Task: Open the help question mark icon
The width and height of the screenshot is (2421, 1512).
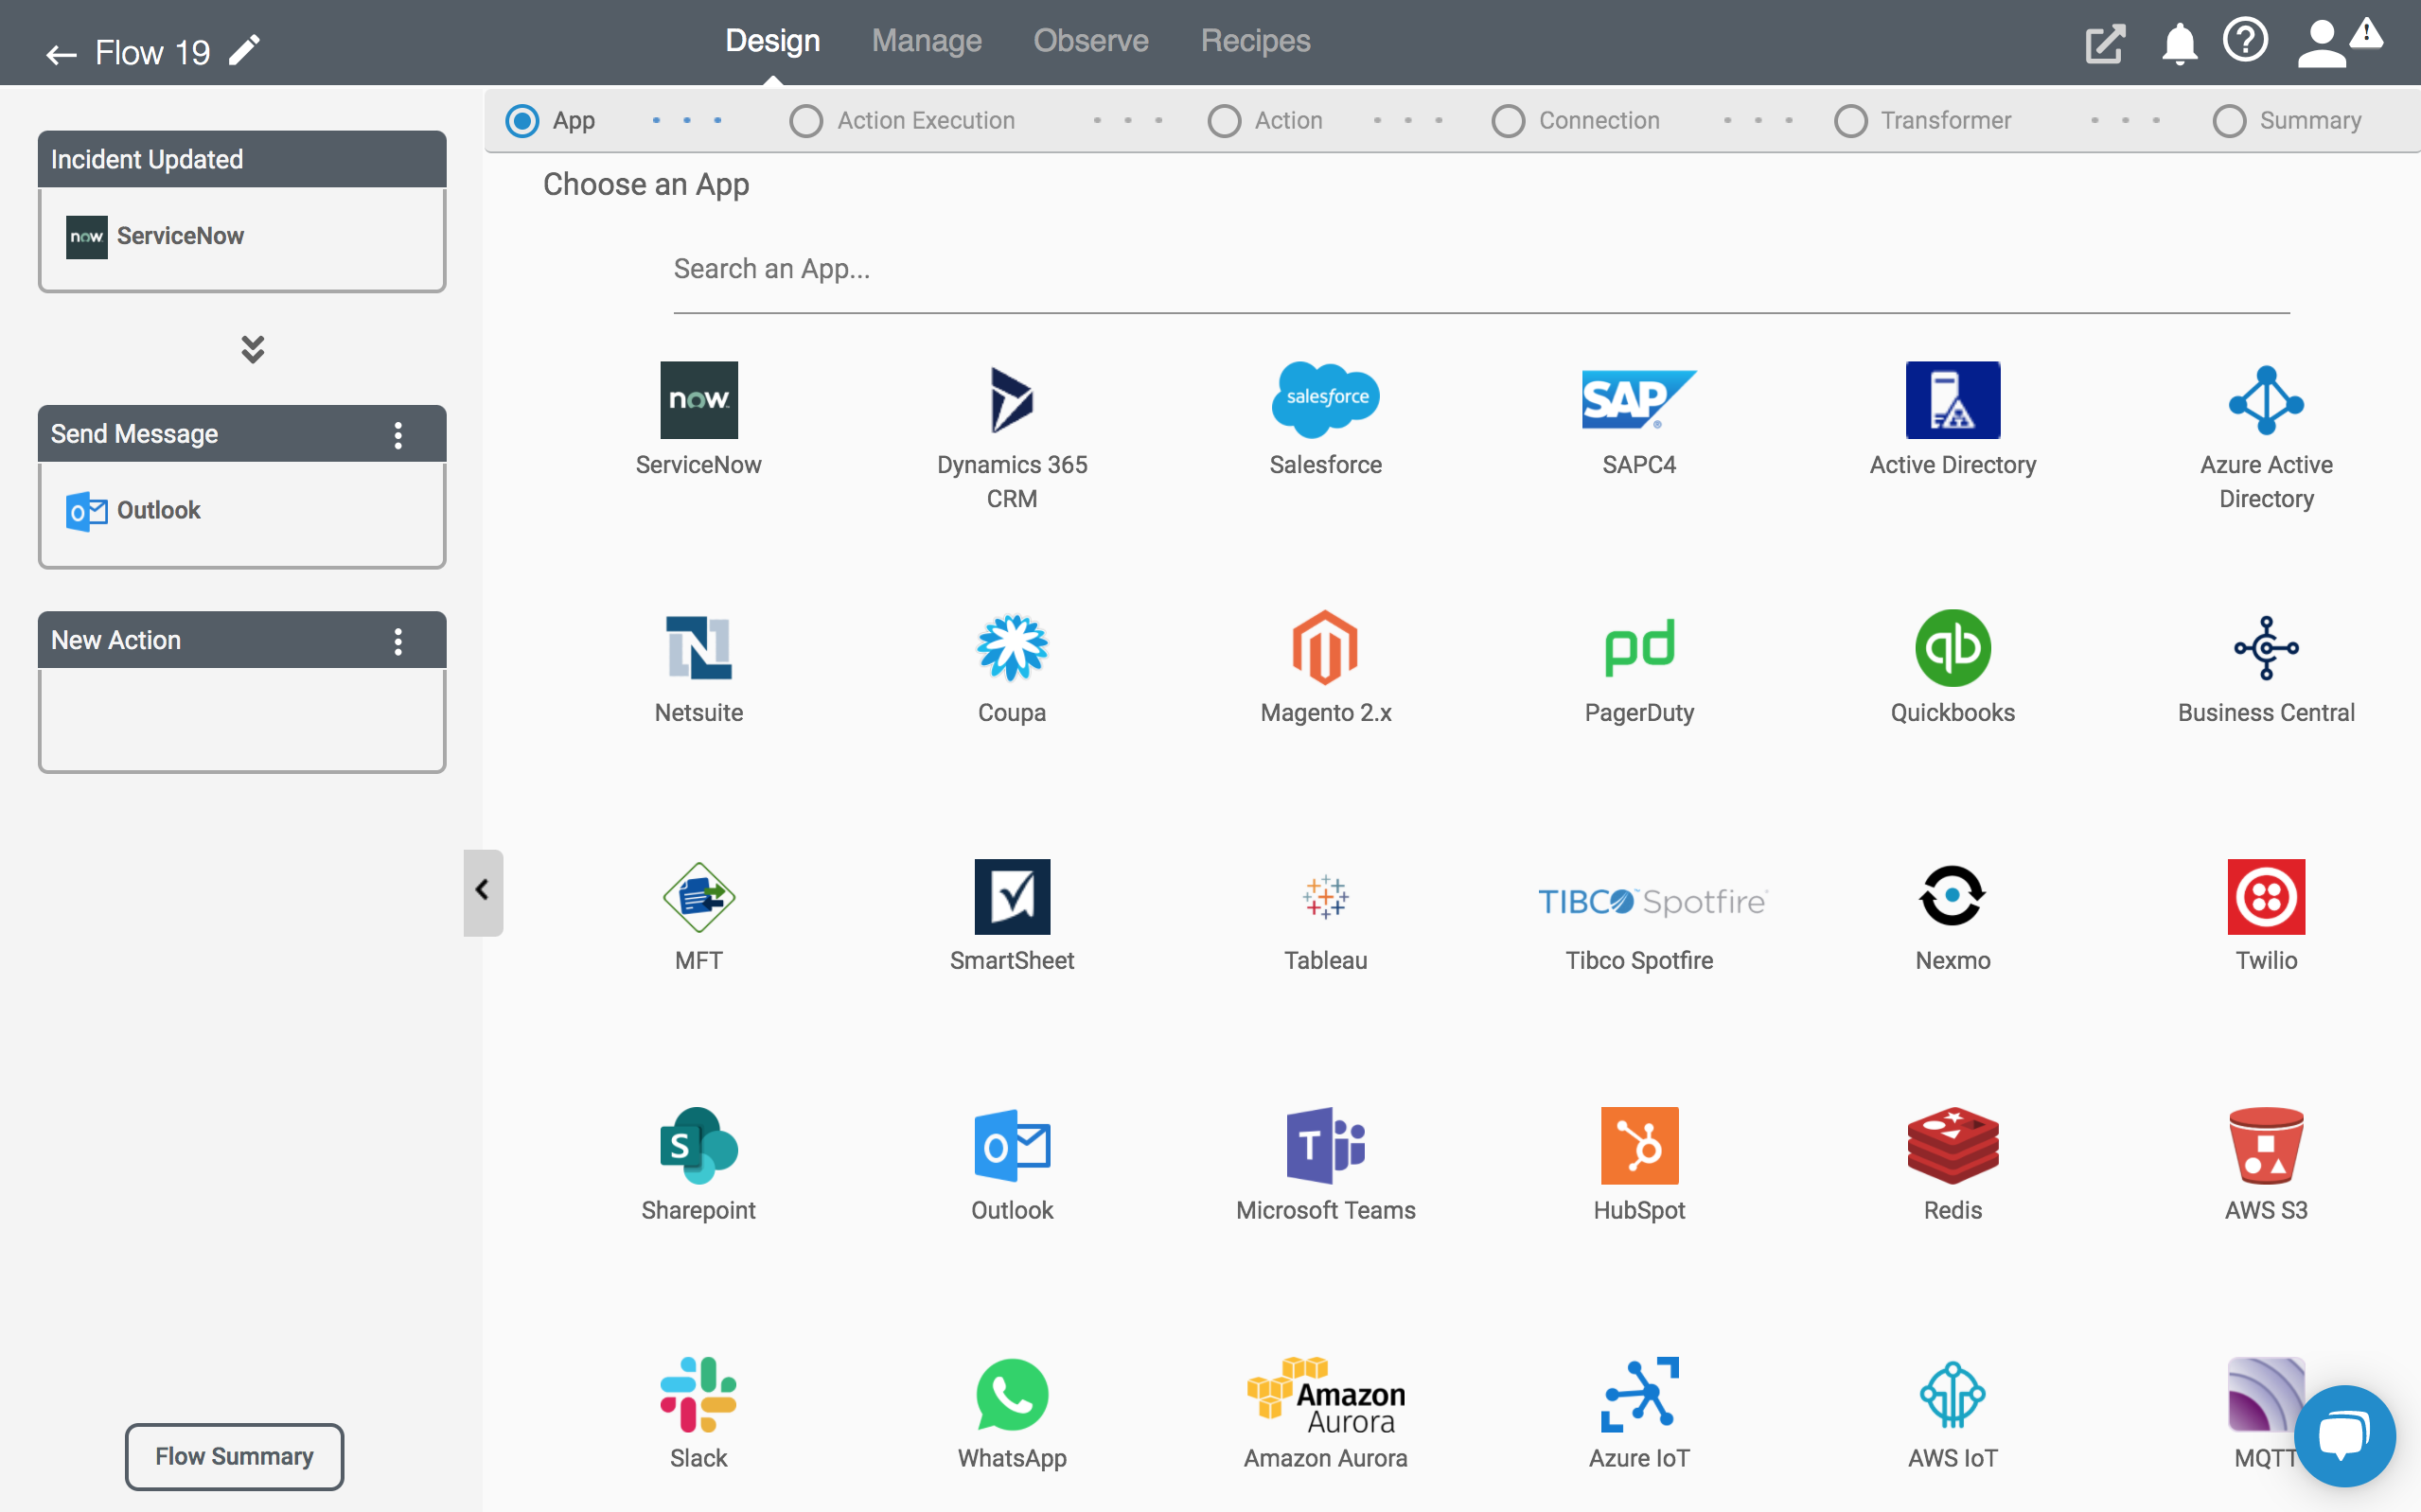Action: tap(2244, 41)
